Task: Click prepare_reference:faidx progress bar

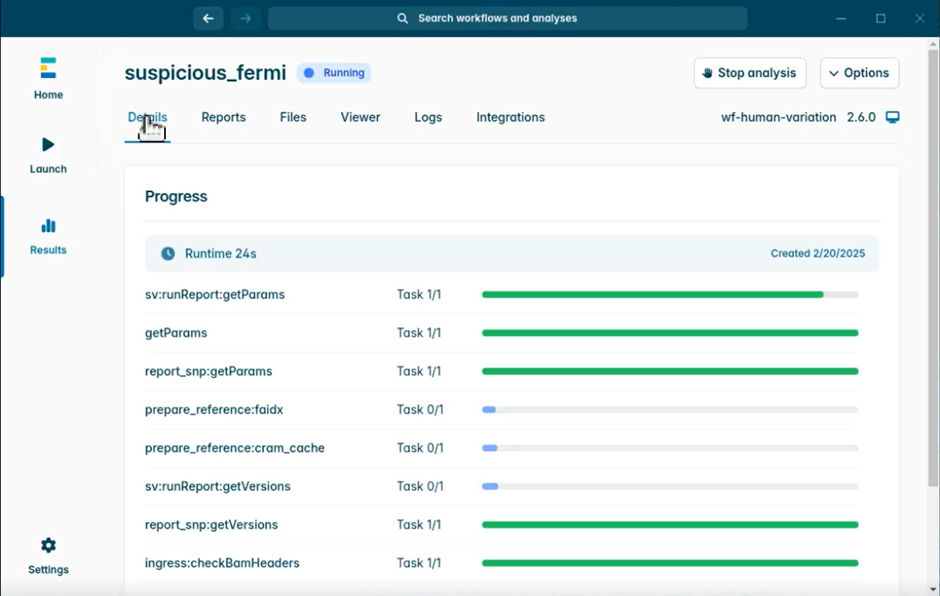Action: 670,410
